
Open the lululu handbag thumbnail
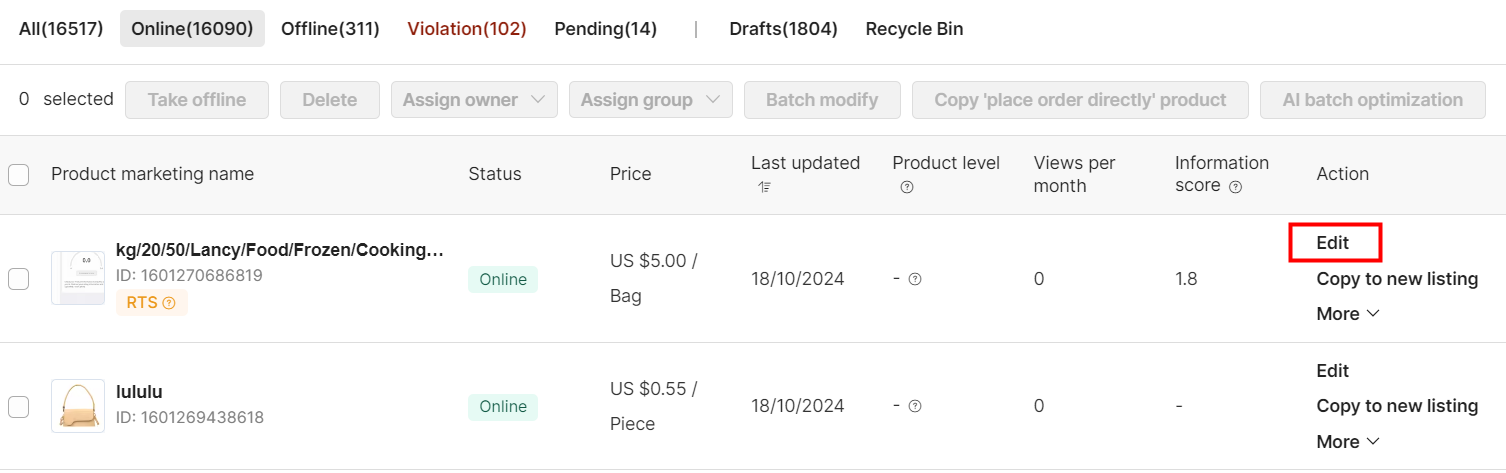[78, 406]
